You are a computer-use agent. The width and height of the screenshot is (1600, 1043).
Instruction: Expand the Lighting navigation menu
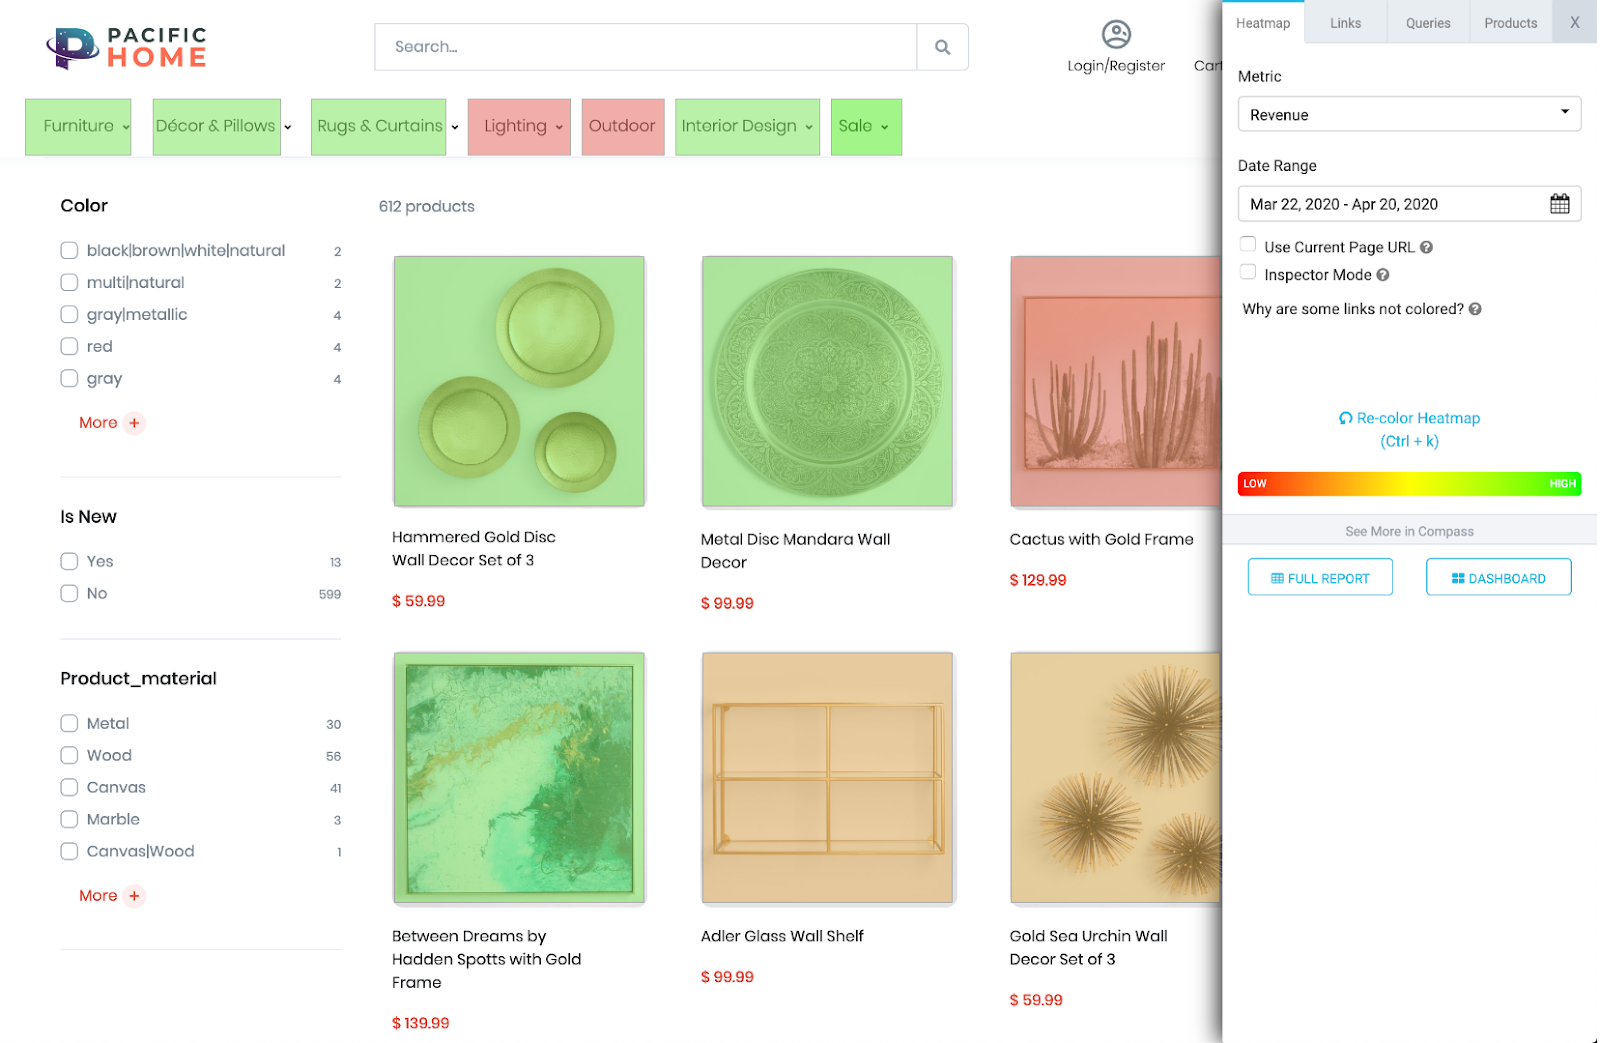point(519,126)
